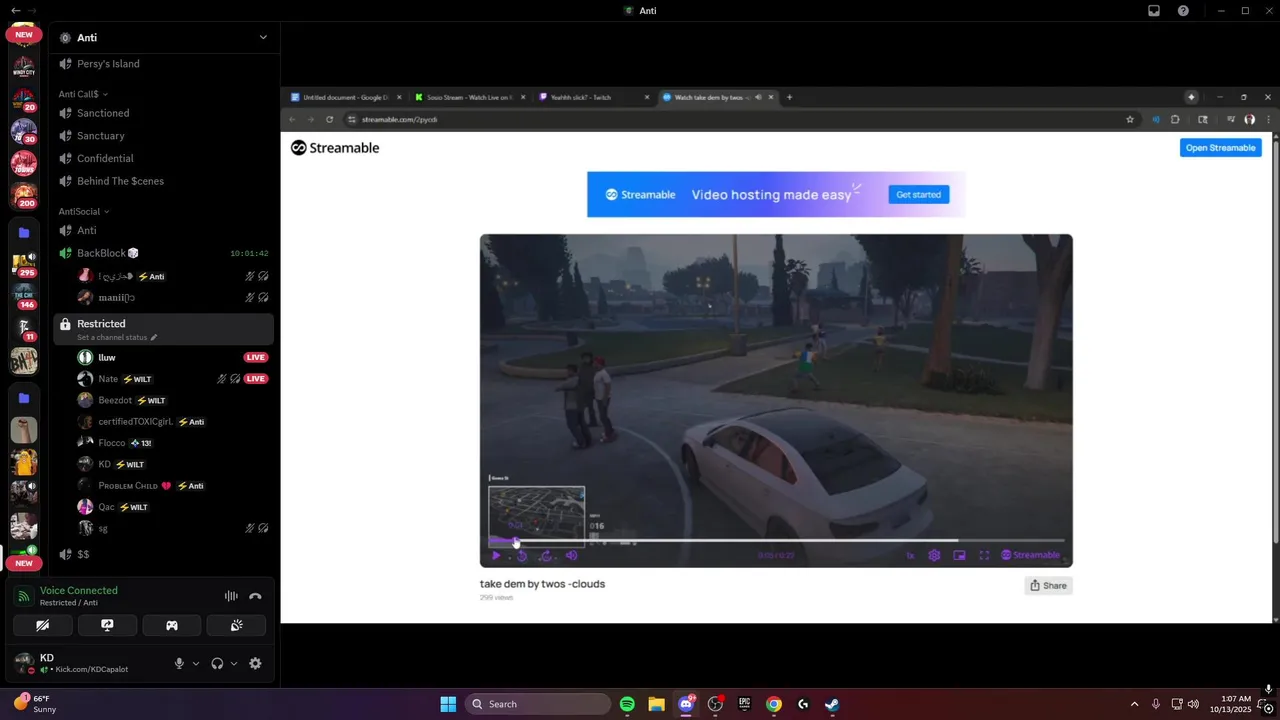Switch to Untitled document browser tab
The image size is (1280, 720).
point(345,97)
